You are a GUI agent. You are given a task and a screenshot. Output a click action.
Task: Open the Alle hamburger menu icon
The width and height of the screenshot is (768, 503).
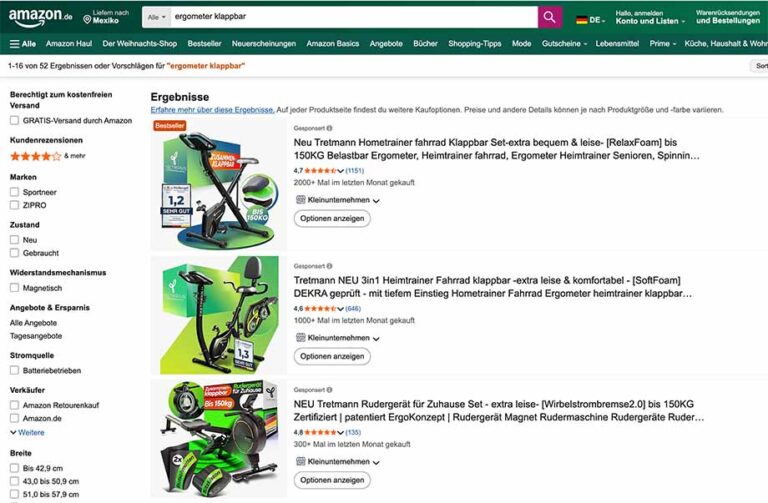click(x=15, y=44)
